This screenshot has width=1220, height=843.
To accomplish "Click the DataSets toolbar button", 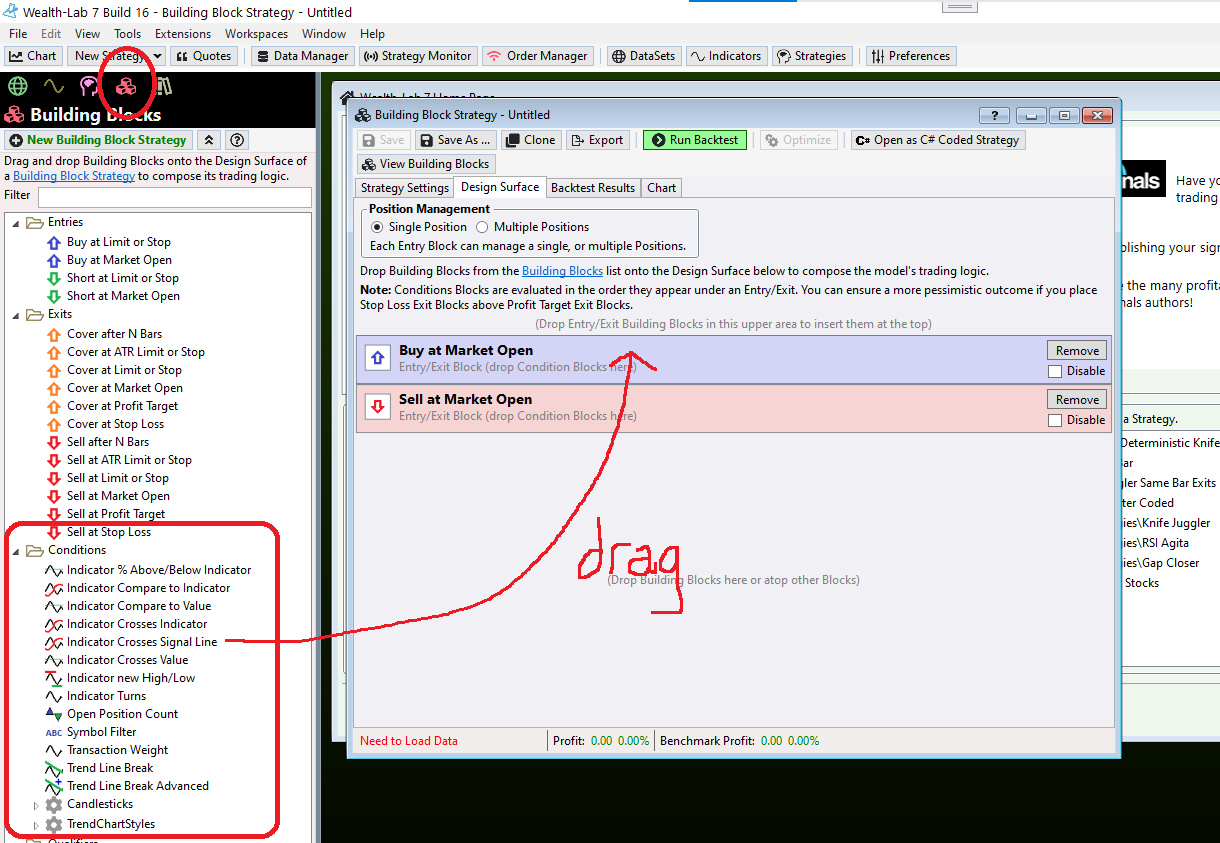I will click(x=643, y=56).
